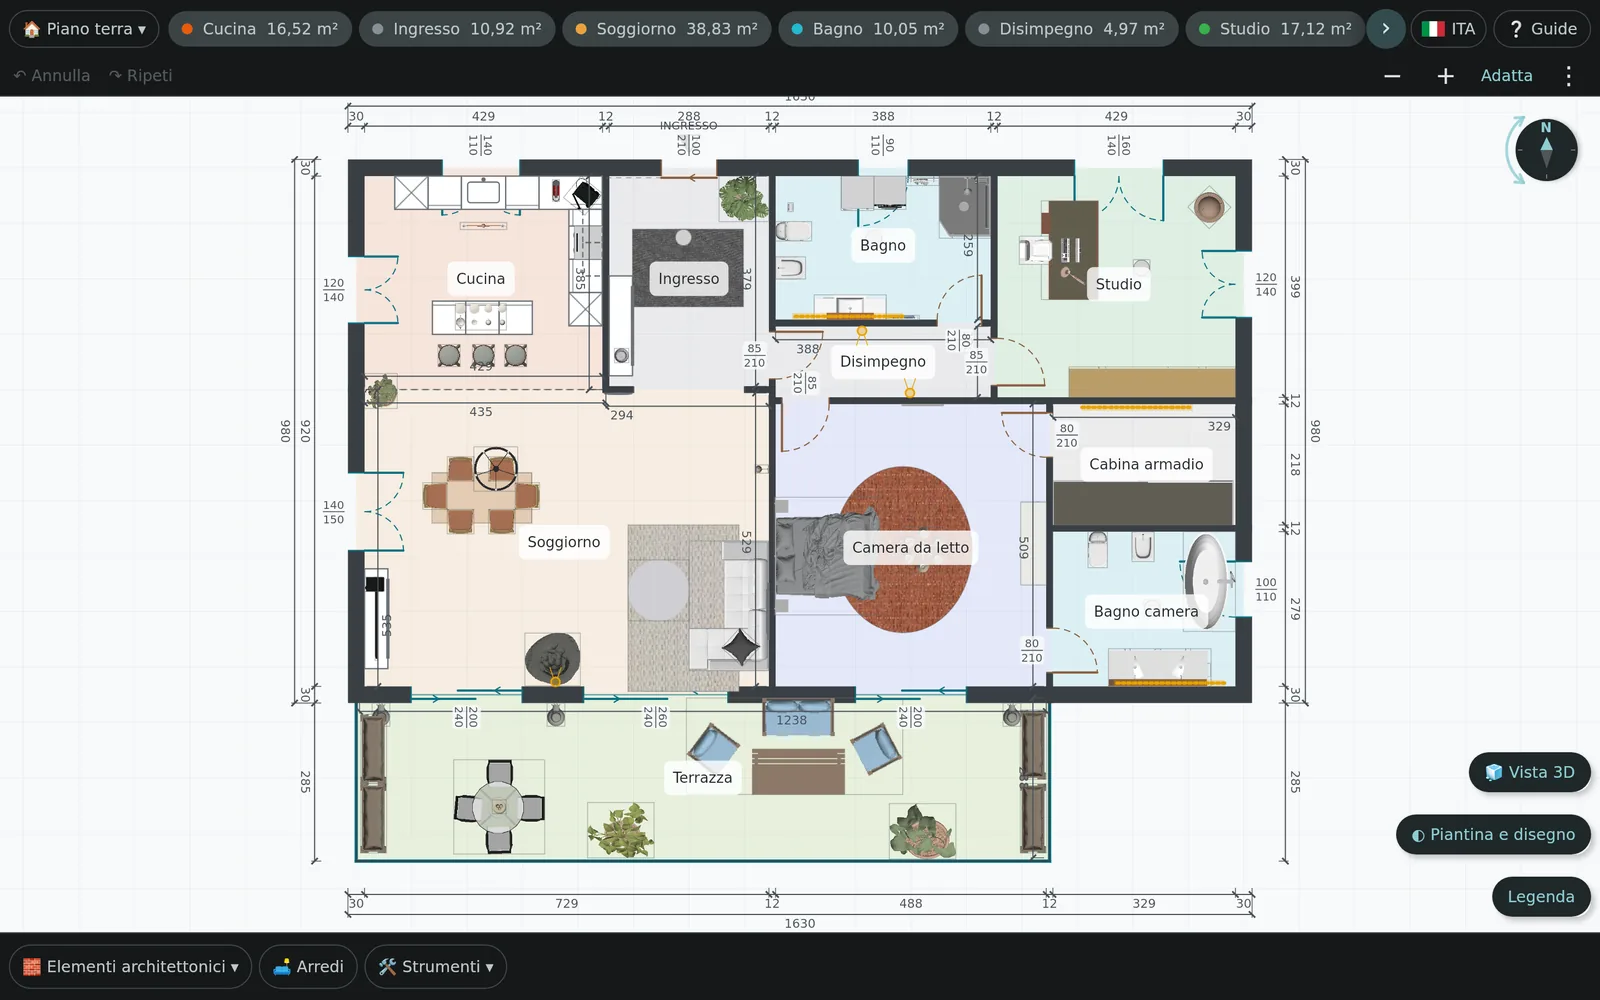
Task: Open the Legenda panel
Action: [x=1540, y=897]
